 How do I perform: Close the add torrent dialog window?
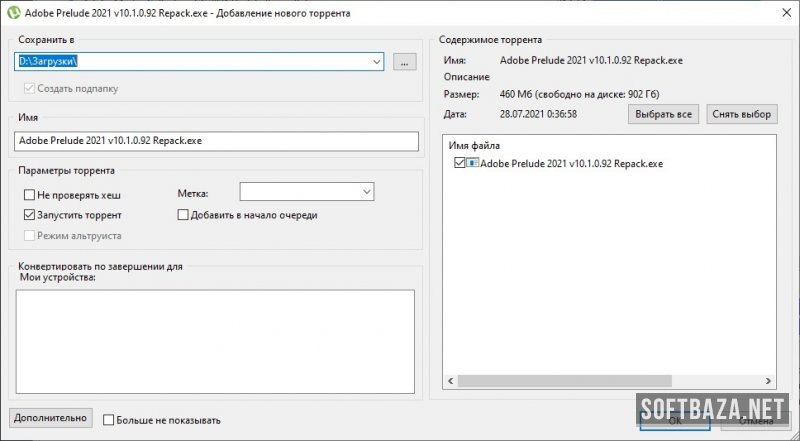777,12
